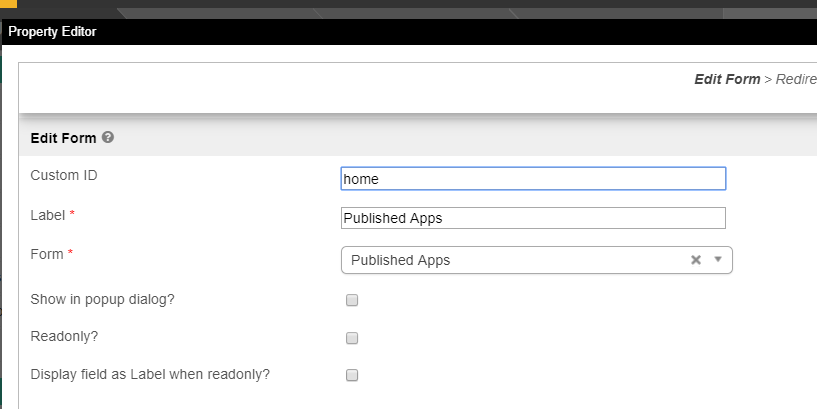Expand the Form dropdown arrow
Screen dimensions: 817x409
[x=718, y=260]
